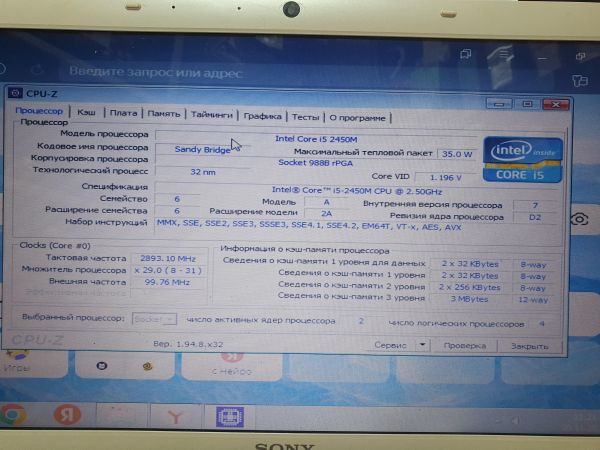This screenshot has width=600, height=450.
Task: Minimize the CPU-Z window
Action: click(x=499, y=104)
